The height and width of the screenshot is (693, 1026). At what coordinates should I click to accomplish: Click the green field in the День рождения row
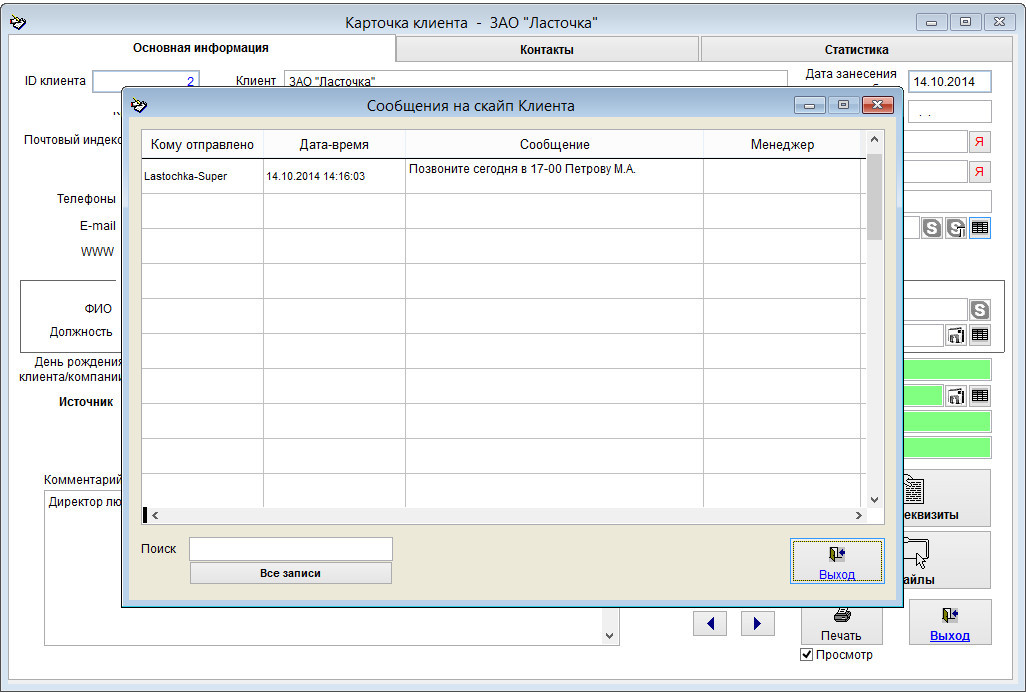coord(947,370)
